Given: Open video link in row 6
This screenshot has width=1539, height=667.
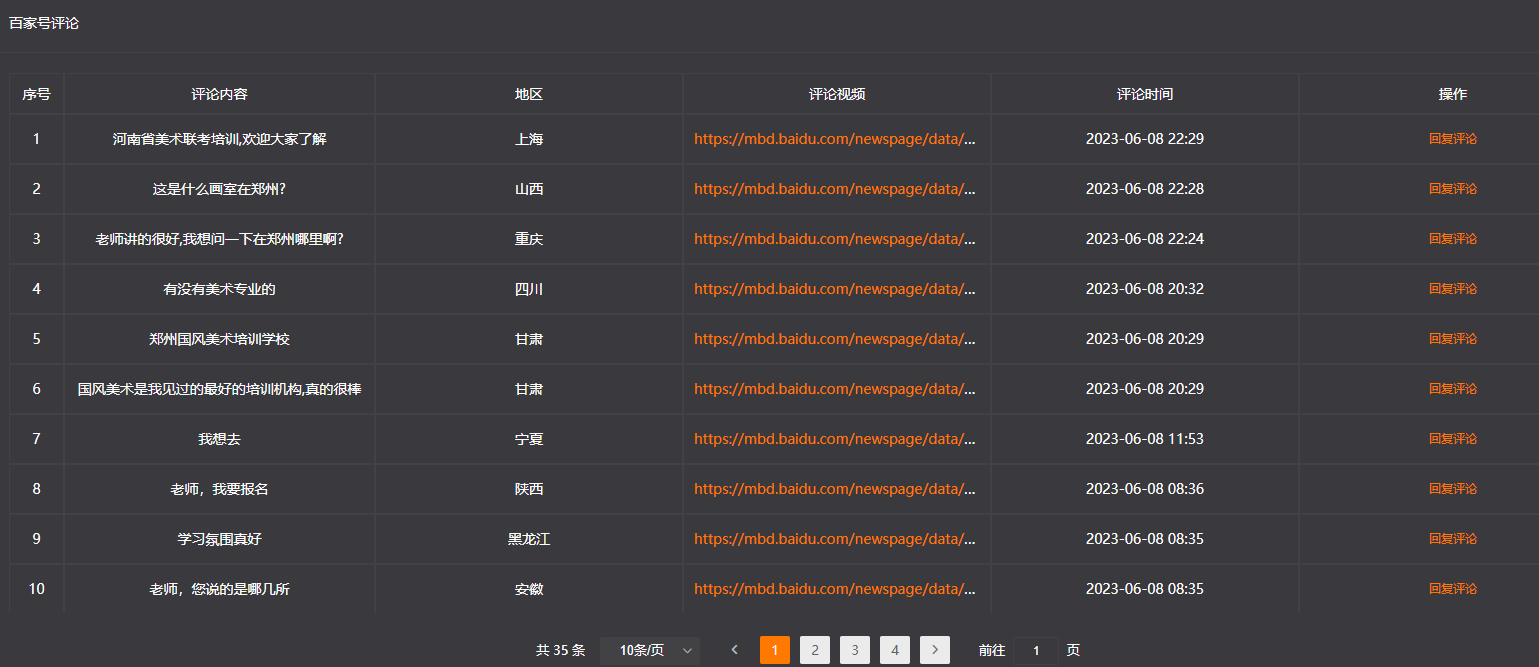Looking at the screenshot, I should (835, 389).
